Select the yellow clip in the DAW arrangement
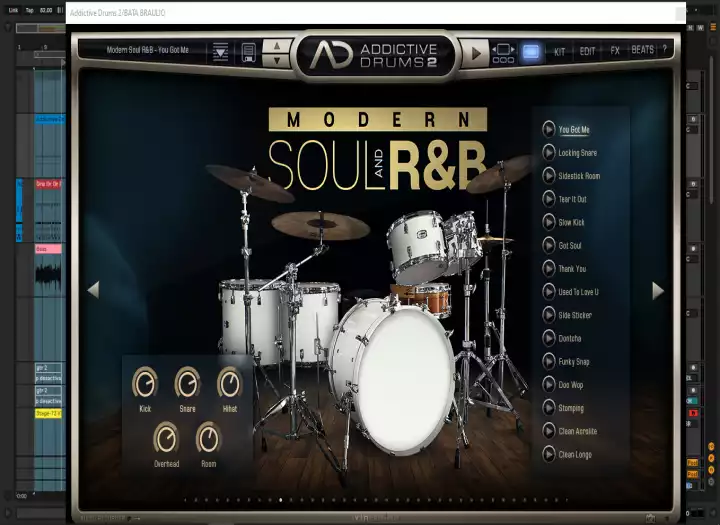The width and height of the screenshot is (720, 525). coord(48,413)
